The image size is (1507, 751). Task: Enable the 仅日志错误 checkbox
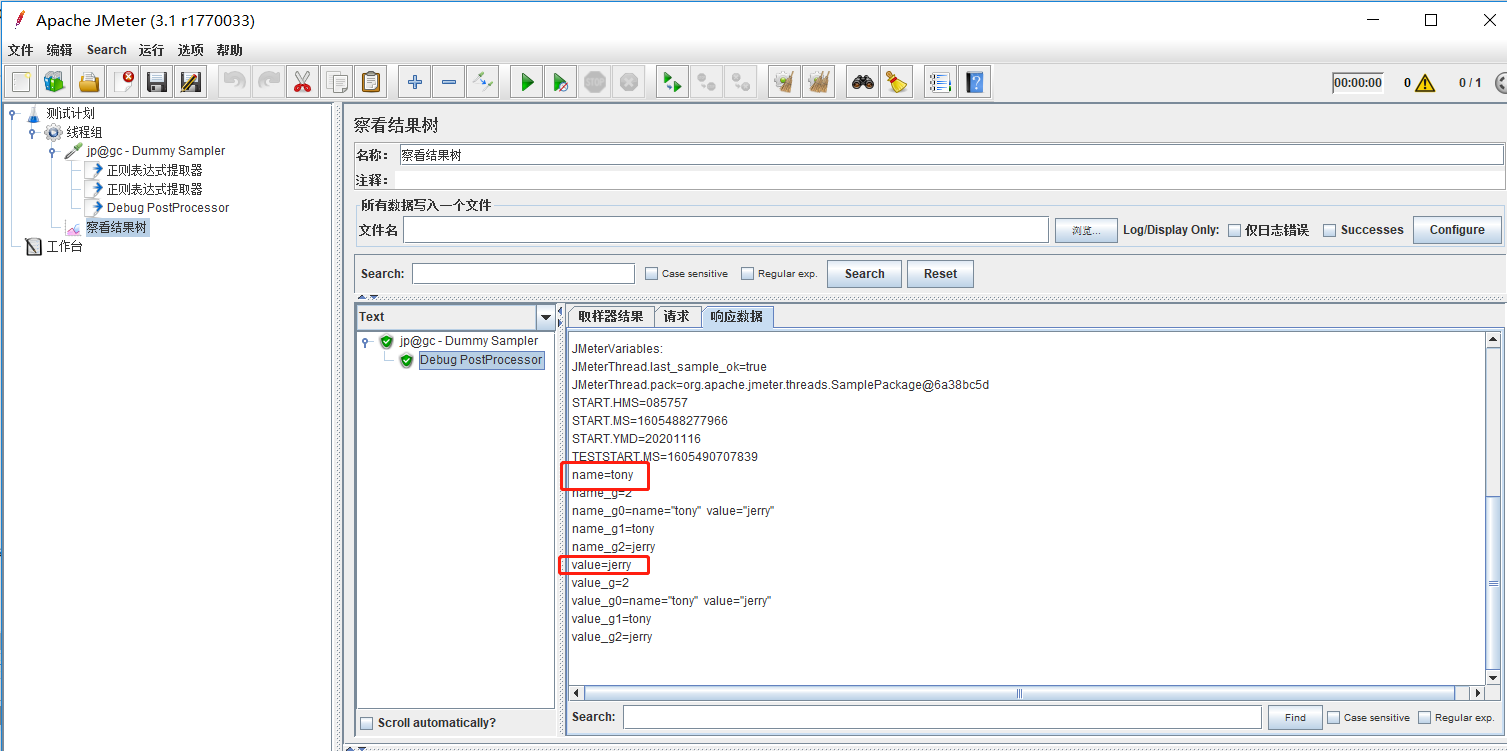pos(1234,230)
